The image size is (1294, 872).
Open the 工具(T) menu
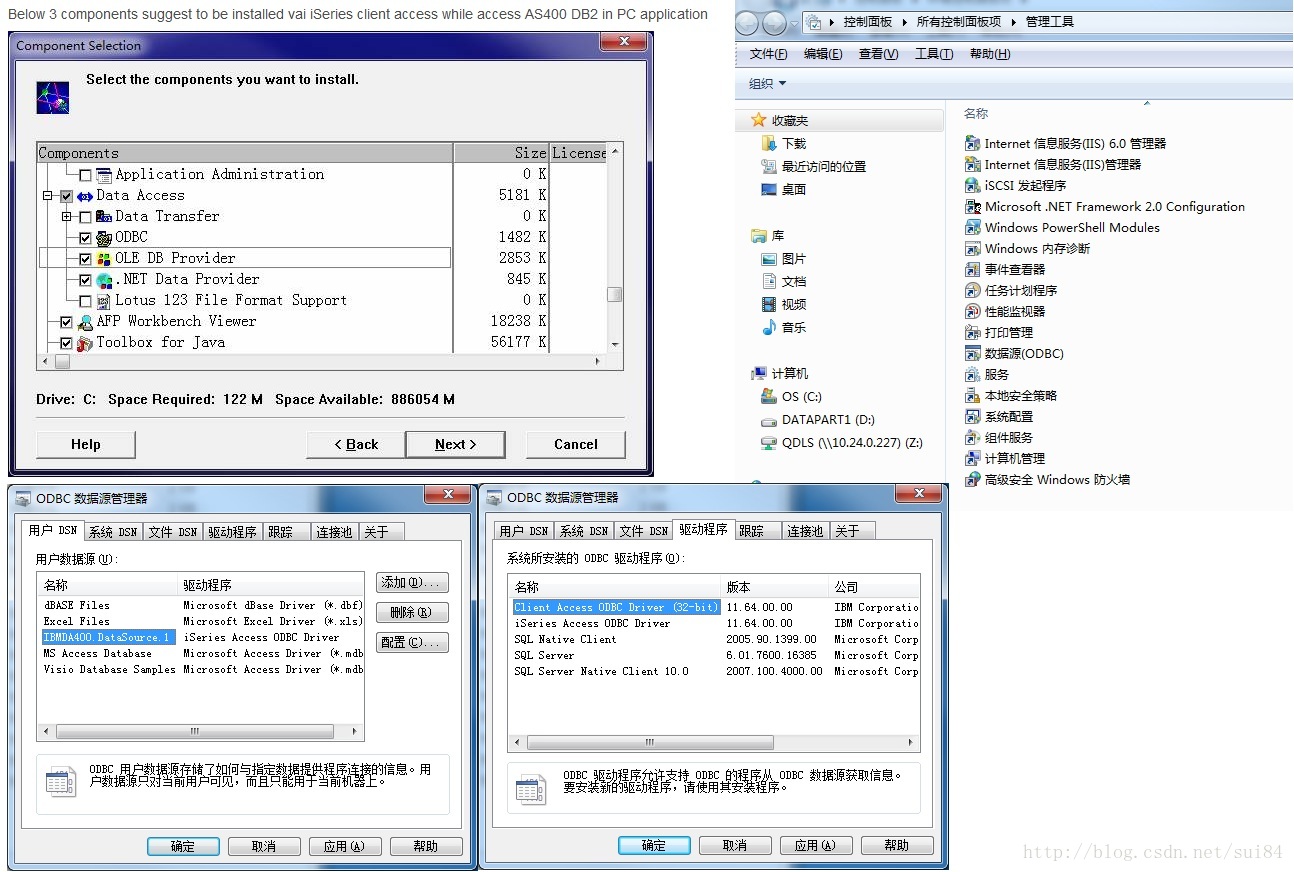pyautogui.click(x=934, y=54)
